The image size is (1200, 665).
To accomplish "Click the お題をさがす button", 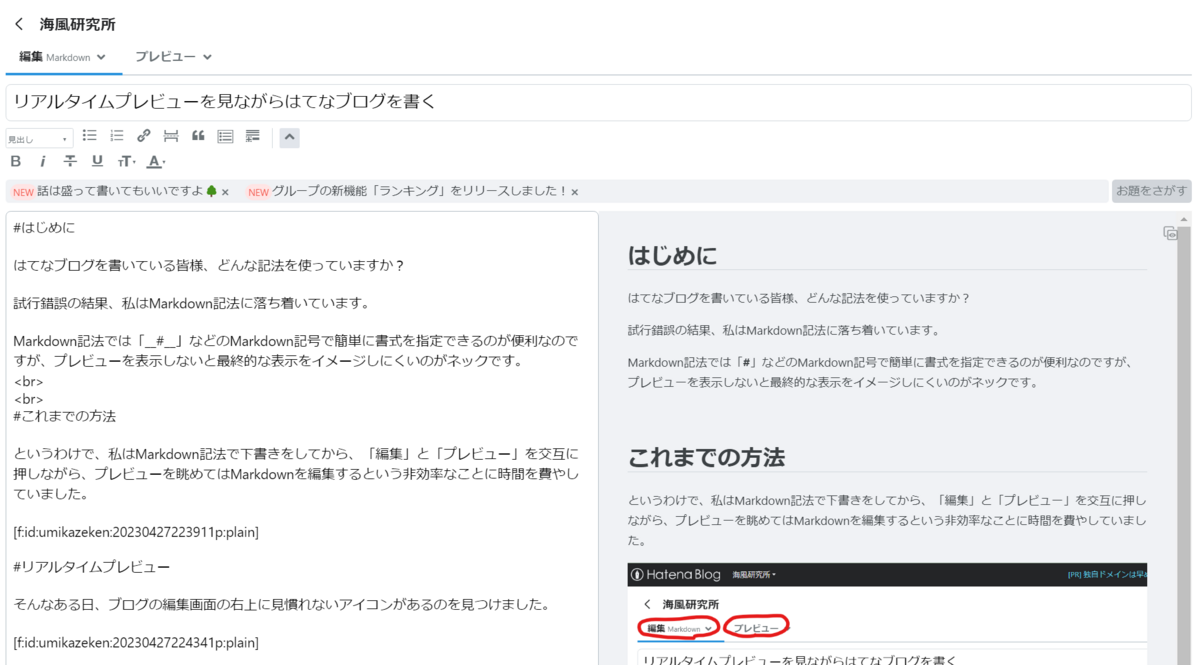I will 1151,191.
